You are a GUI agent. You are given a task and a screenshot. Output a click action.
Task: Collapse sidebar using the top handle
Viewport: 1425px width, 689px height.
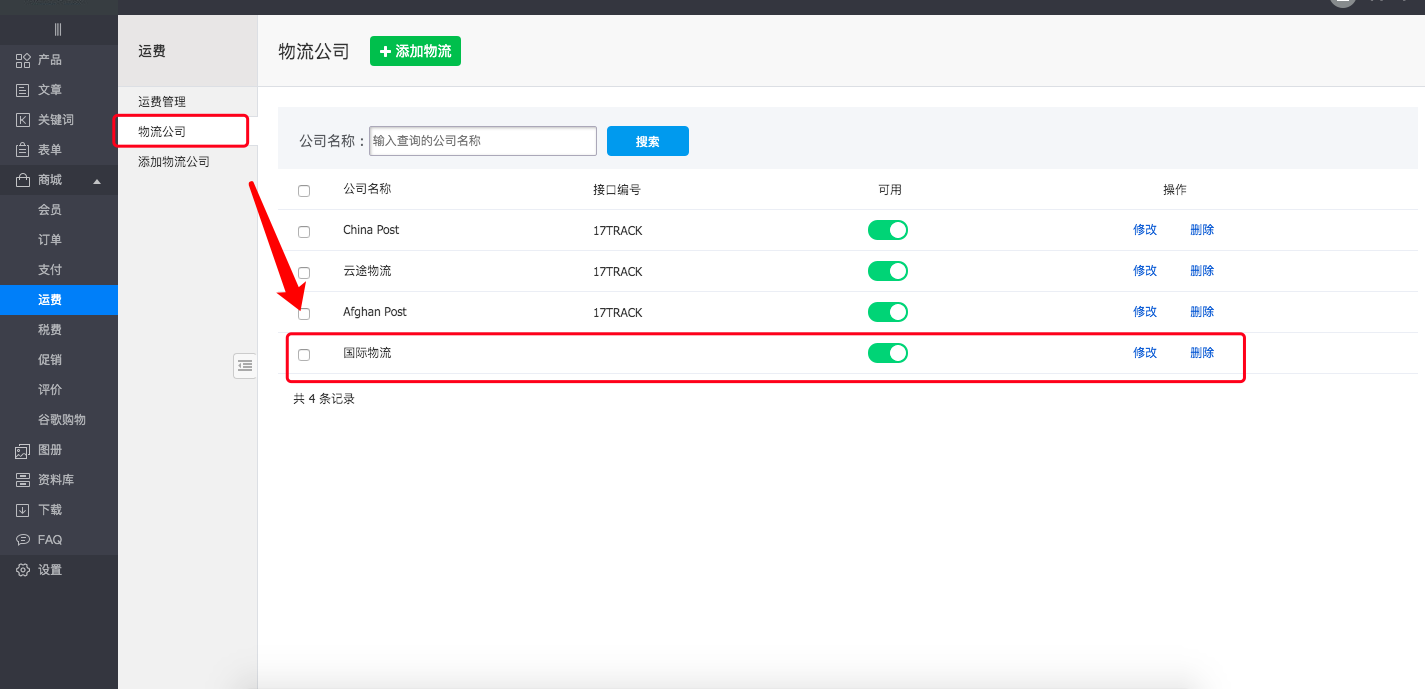click(58, 30)
